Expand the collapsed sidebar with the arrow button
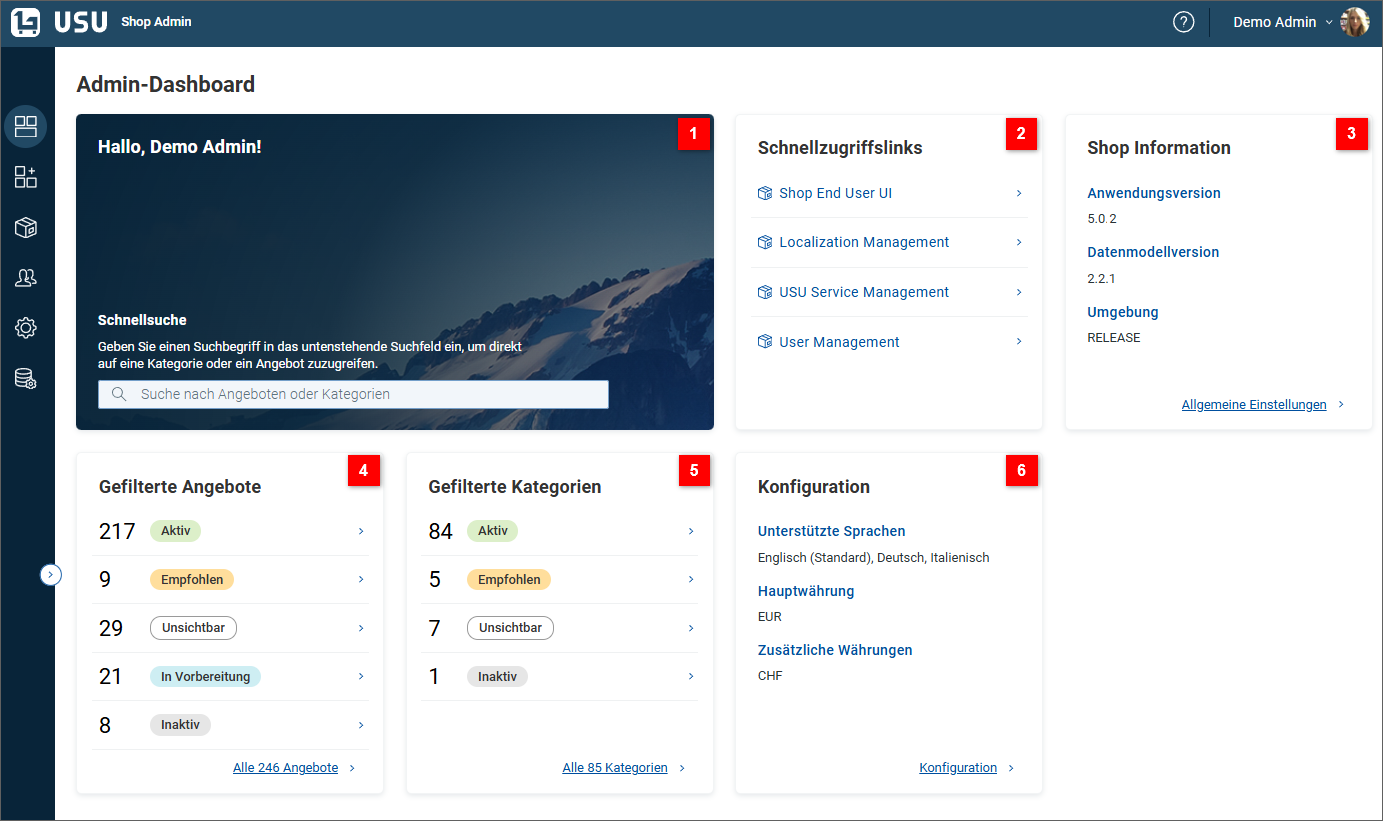The width and height of the screenshot is (1383, 821). pos(51,574)
